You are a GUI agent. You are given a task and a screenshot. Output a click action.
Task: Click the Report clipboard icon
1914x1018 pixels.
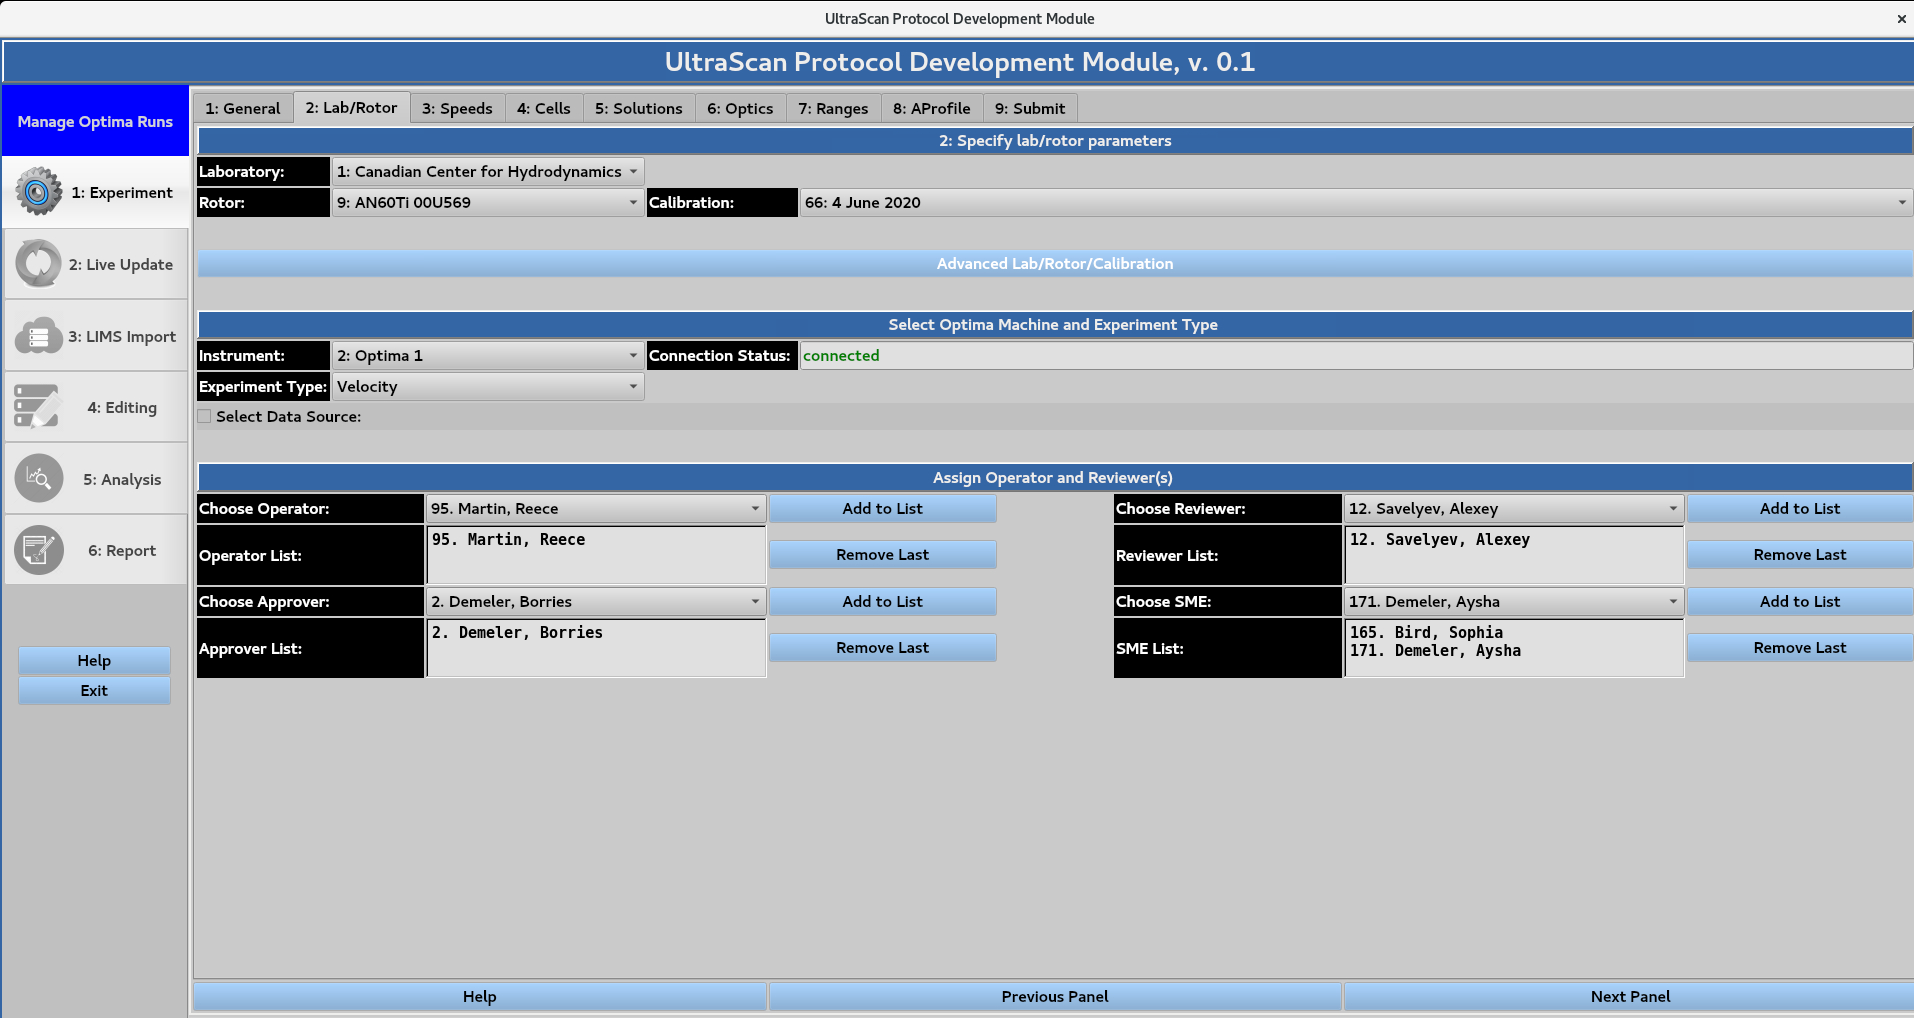point(38,550)
